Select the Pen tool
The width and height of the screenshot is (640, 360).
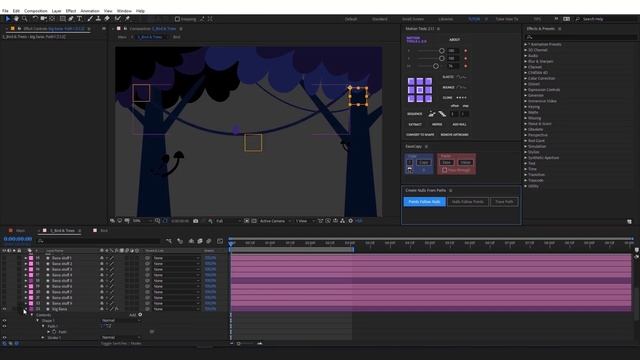71,19
